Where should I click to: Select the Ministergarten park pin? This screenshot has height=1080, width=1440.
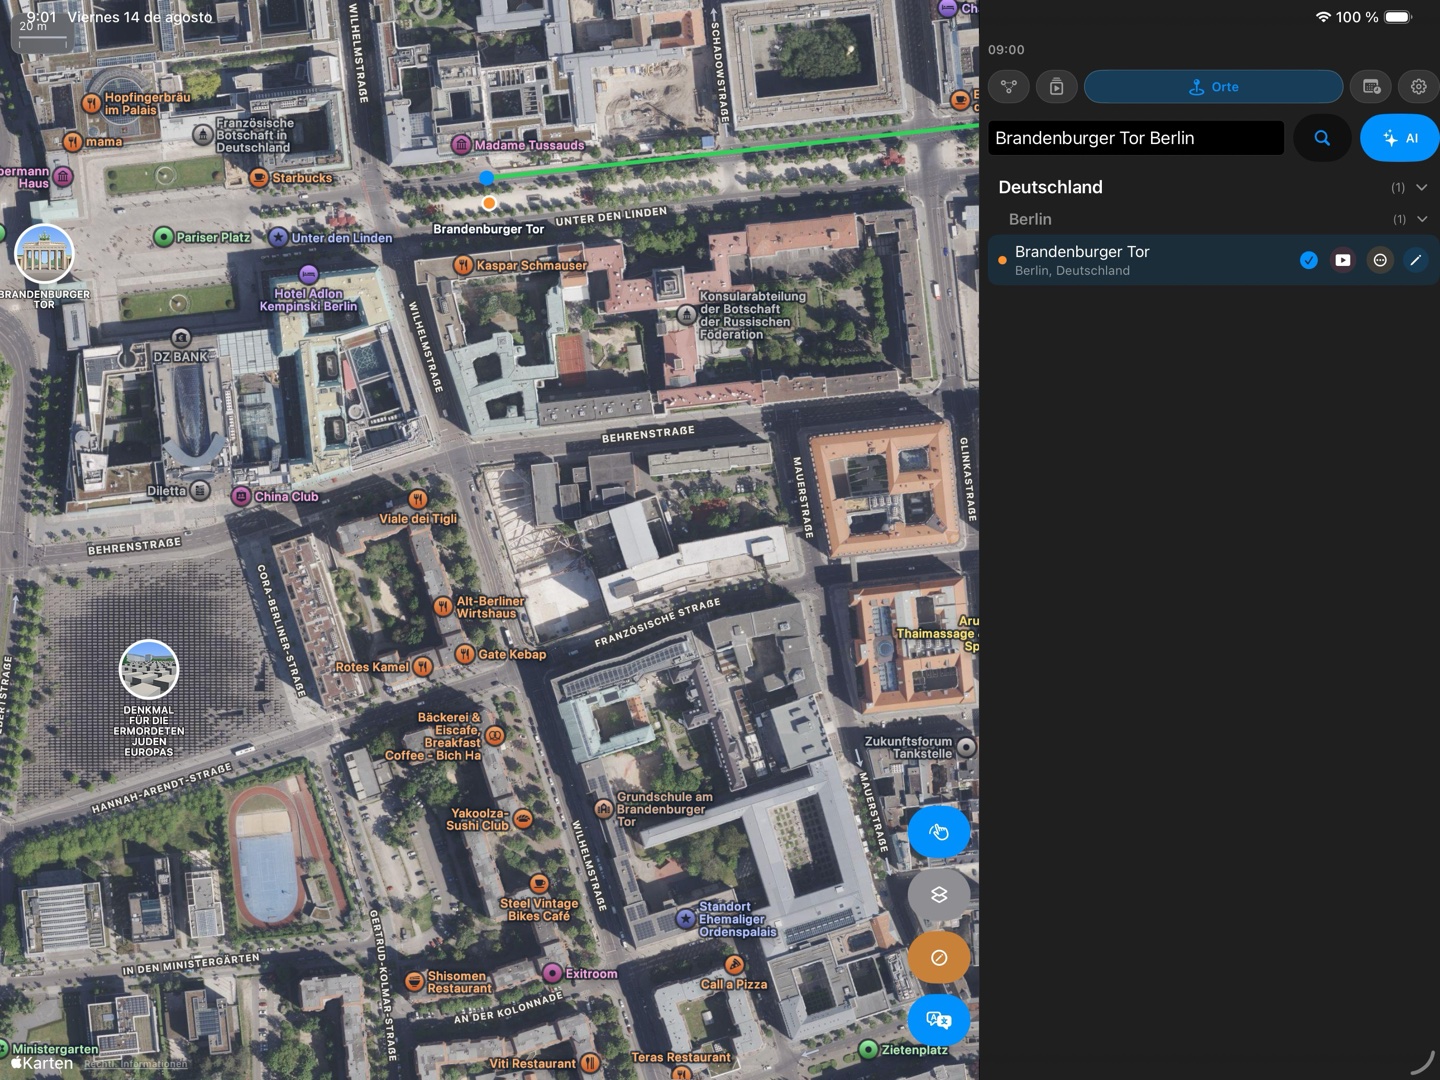click(x=4, y=1049)
